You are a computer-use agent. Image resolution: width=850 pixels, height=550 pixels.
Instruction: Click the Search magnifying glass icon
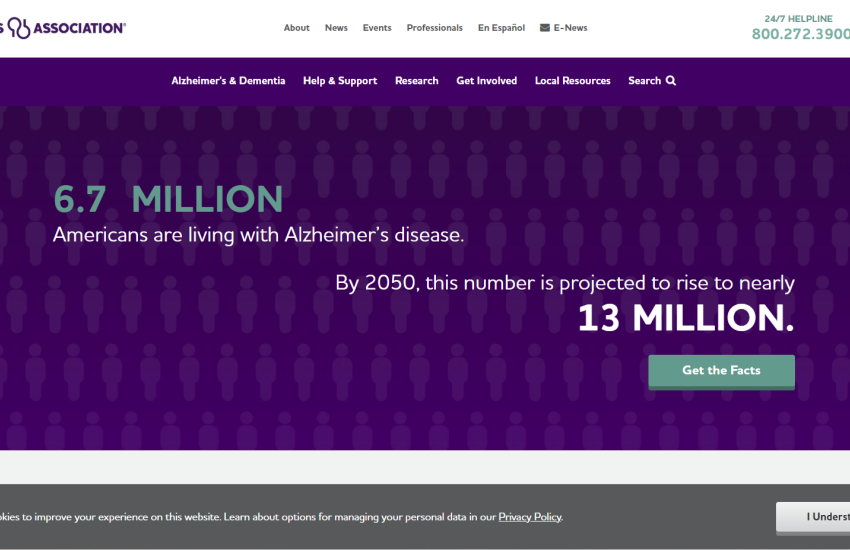pyautogui.click(x=671, y=80)
